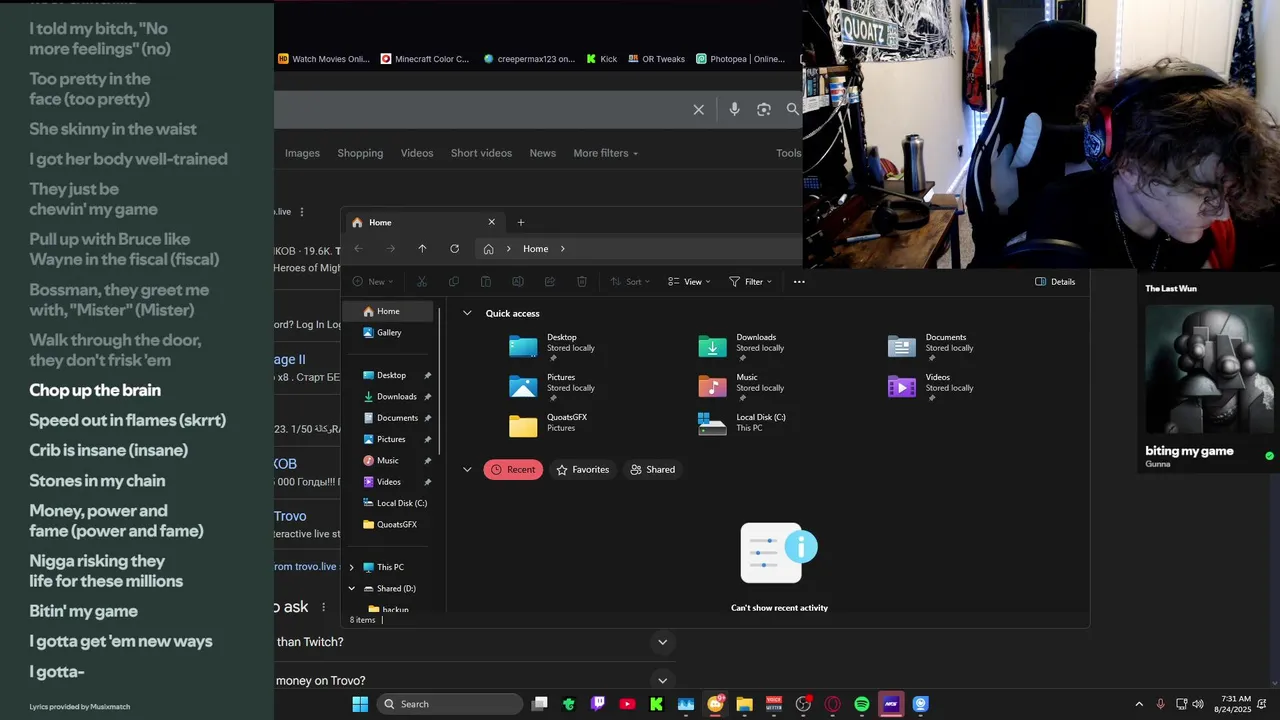Clear the browser search box with X

pos(699,109)
